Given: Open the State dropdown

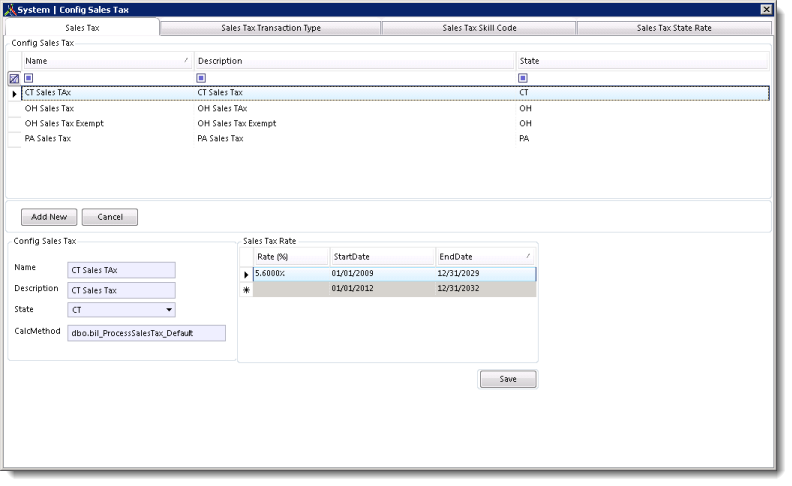Looking at the screenshot, I should click(x=169, y=310).
